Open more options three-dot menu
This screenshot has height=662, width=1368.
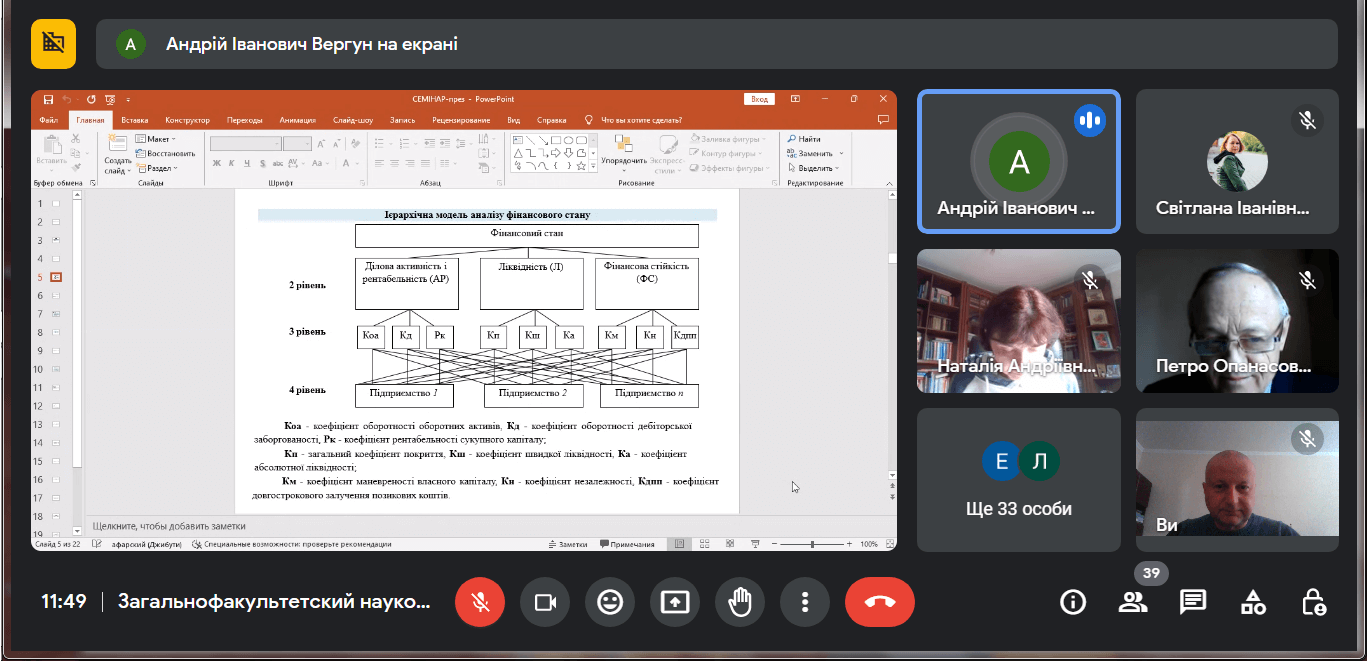805,602
